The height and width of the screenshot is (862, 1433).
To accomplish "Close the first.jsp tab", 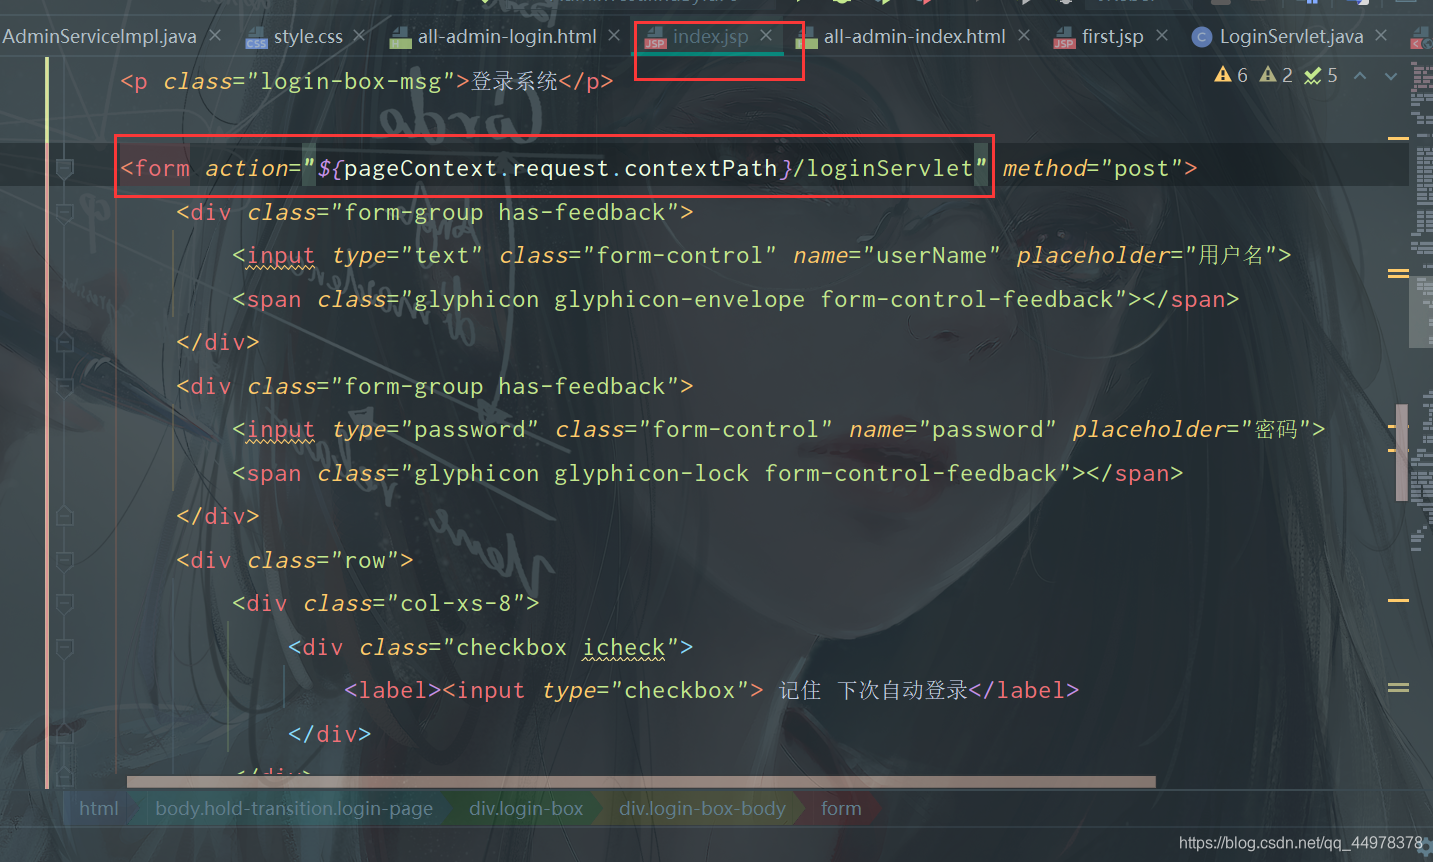I will (1162, 36).
